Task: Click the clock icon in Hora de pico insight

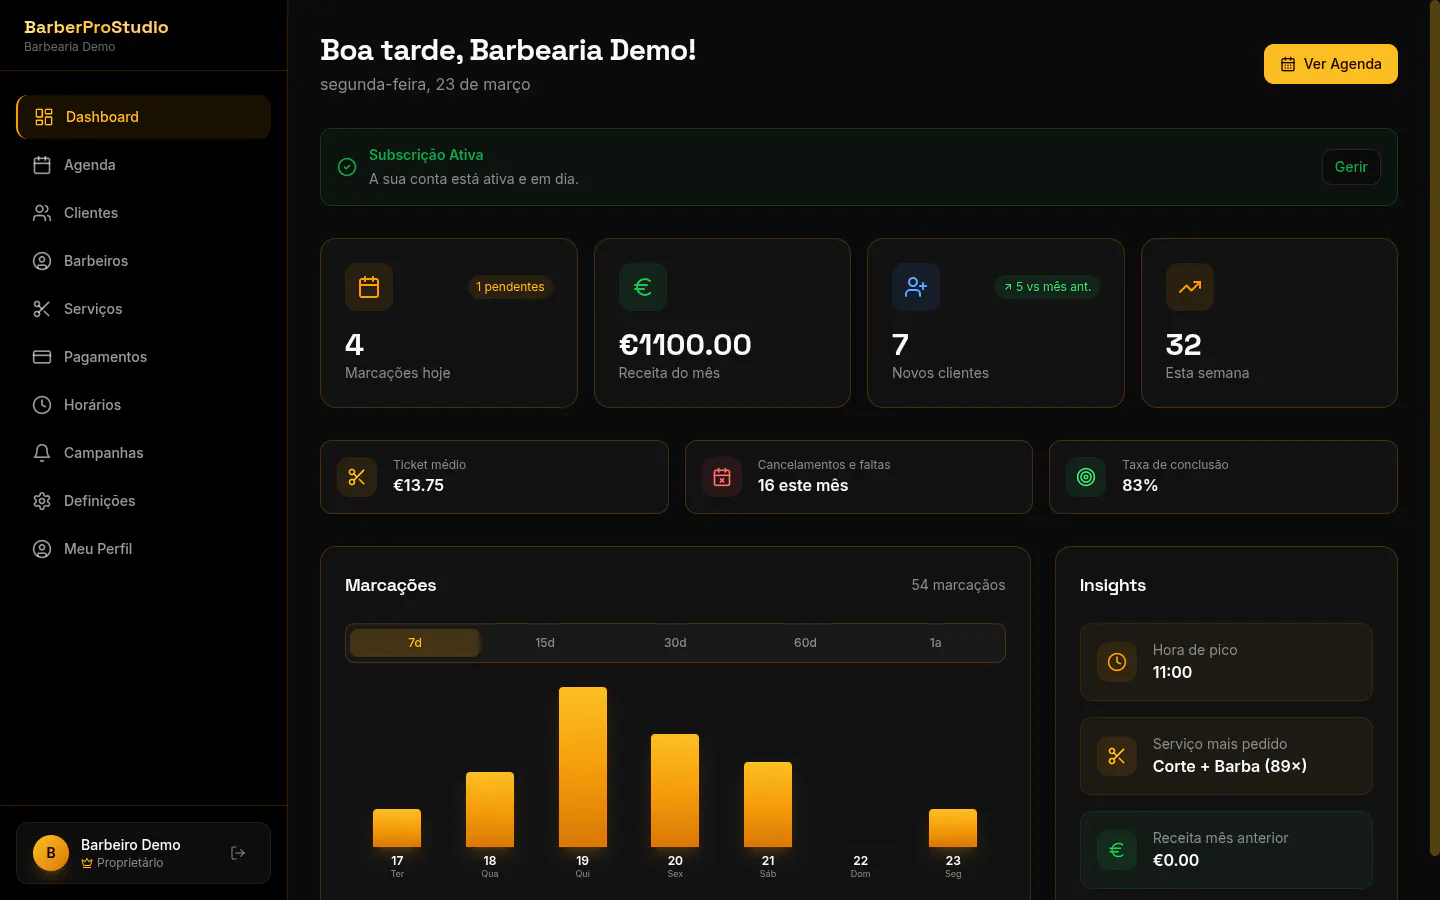Action: click(1117, 662)
